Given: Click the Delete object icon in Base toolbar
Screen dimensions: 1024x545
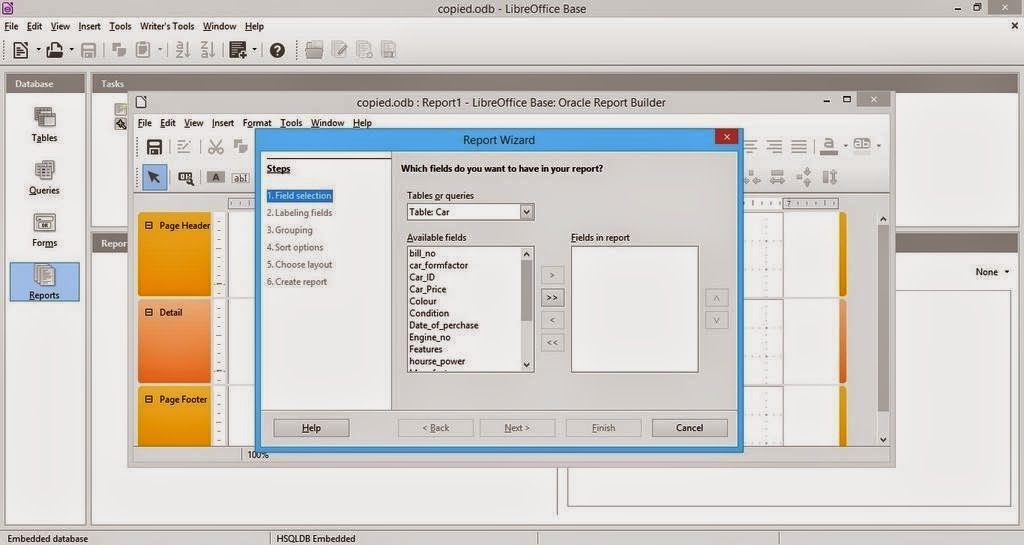Looking at the screenshot, I should pyautogui.click(x=364, y=50).
